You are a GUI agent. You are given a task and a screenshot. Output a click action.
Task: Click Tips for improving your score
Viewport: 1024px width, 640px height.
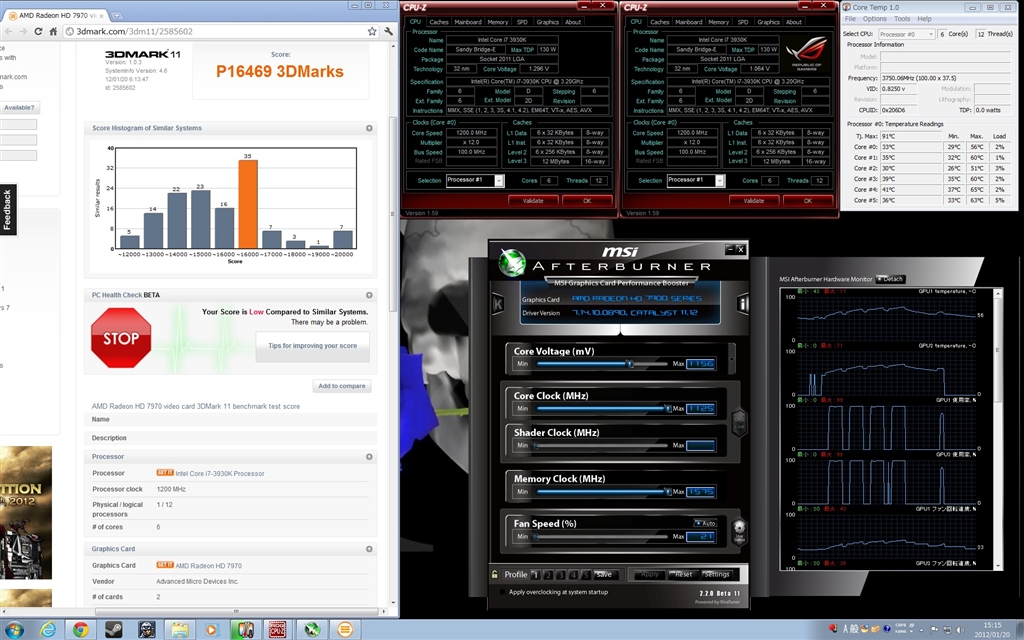click(312, 345)
